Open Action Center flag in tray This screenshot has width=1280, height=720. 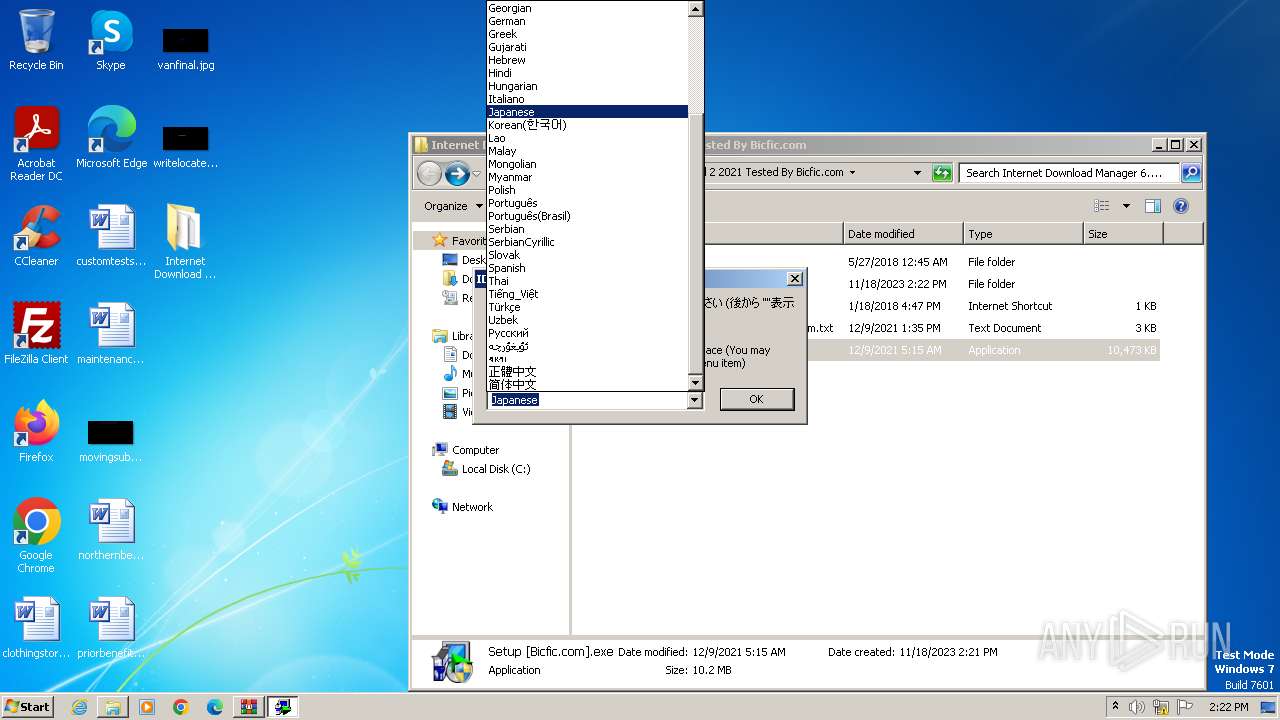pos(1185,707)
